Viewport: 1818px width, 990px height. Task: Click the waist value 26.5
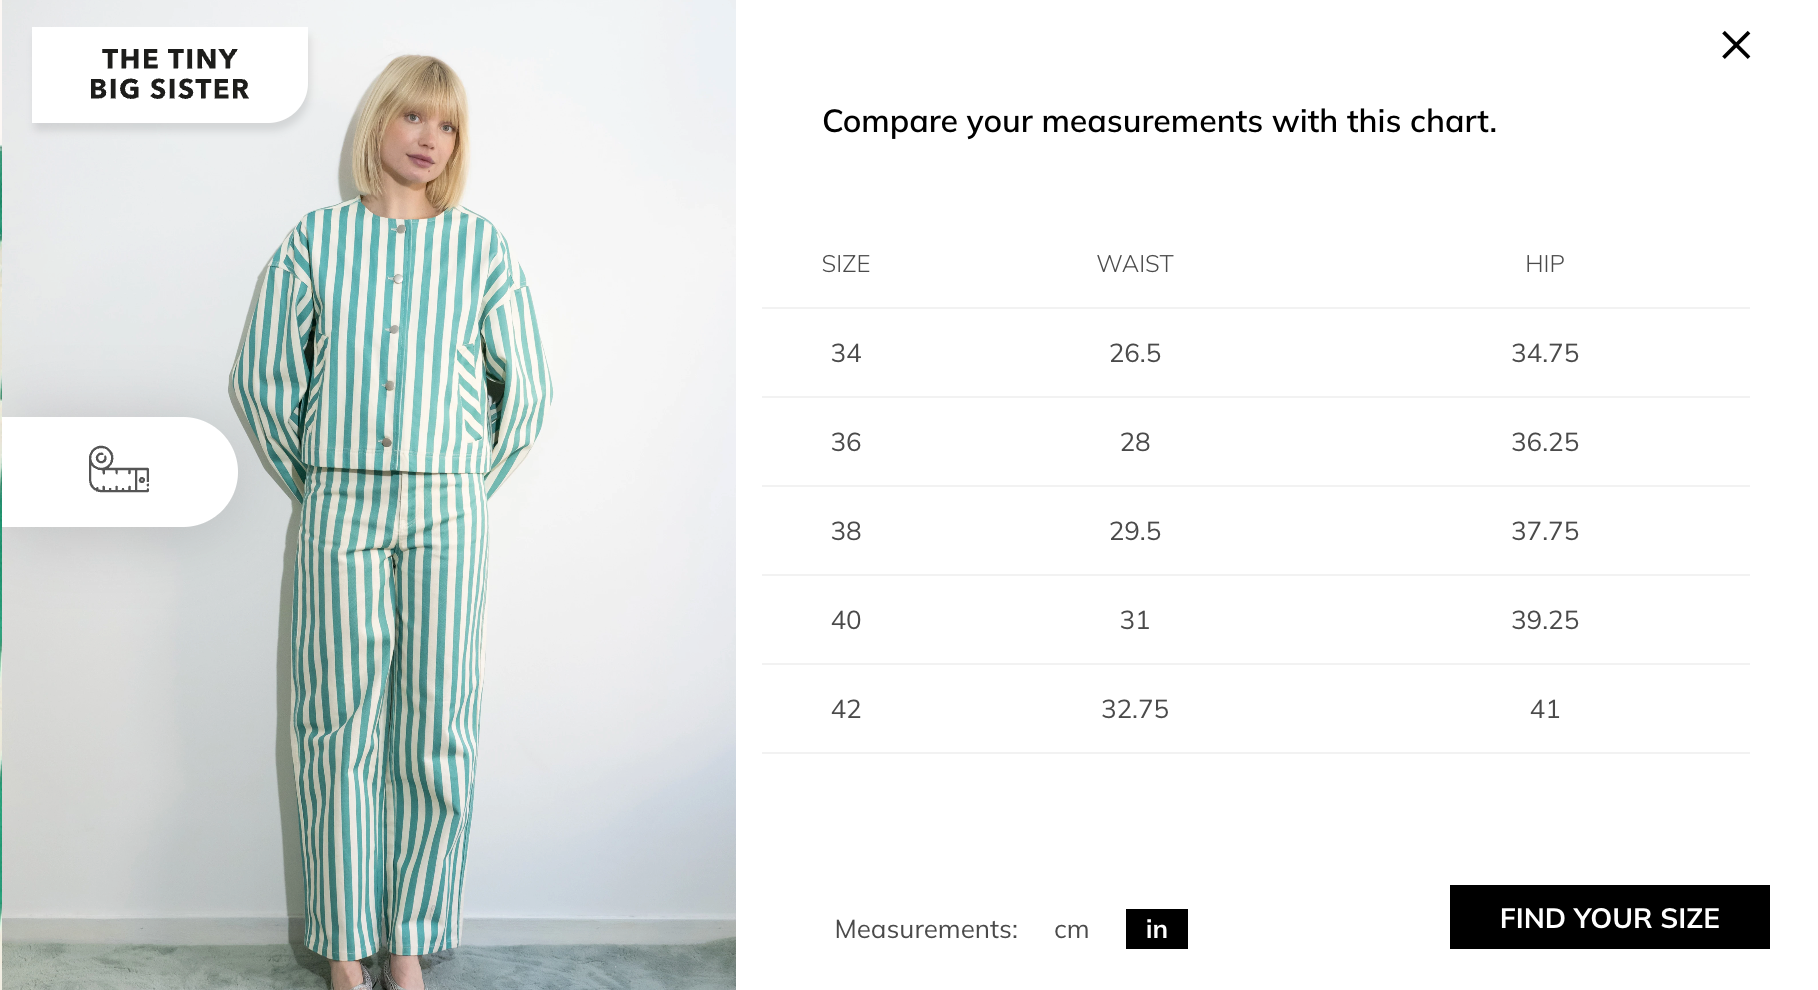(x=1133, y=352)
